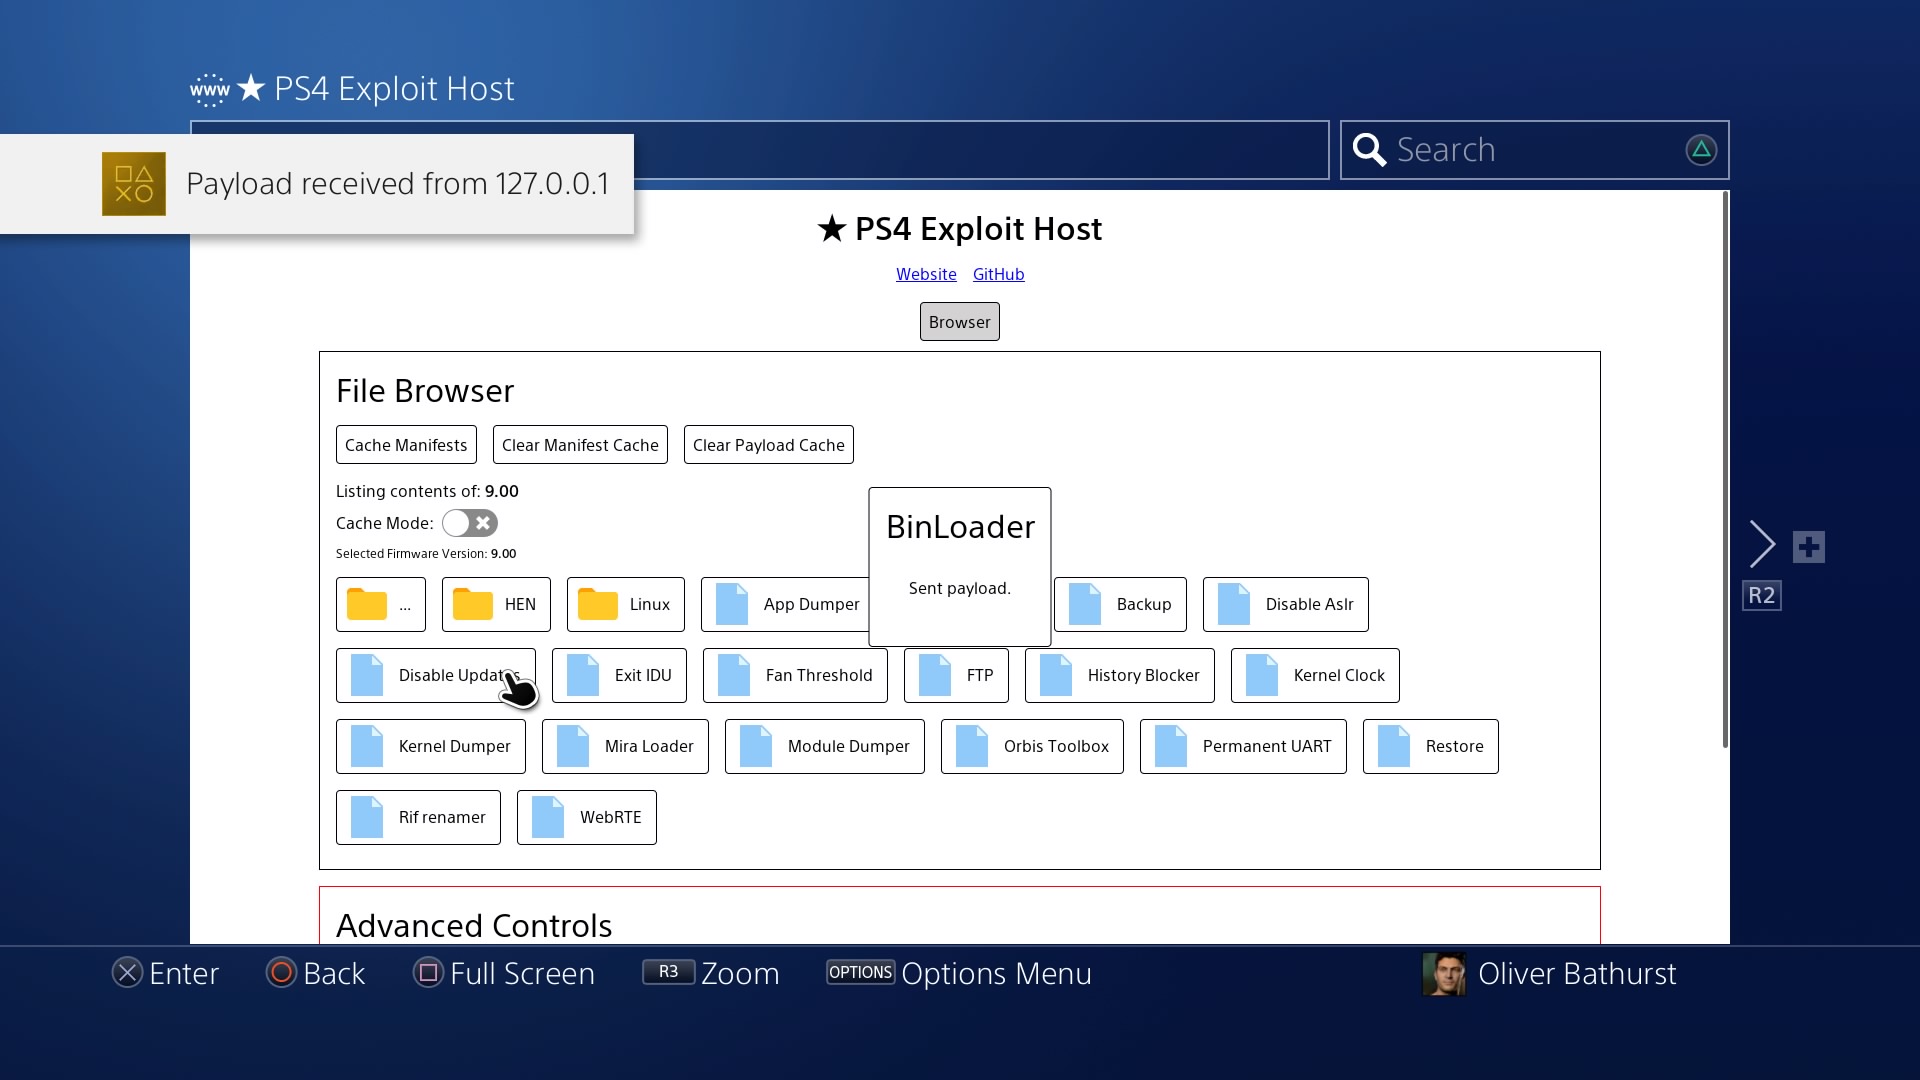Open the Website link

pyautogui.click(x=926, y=274)
